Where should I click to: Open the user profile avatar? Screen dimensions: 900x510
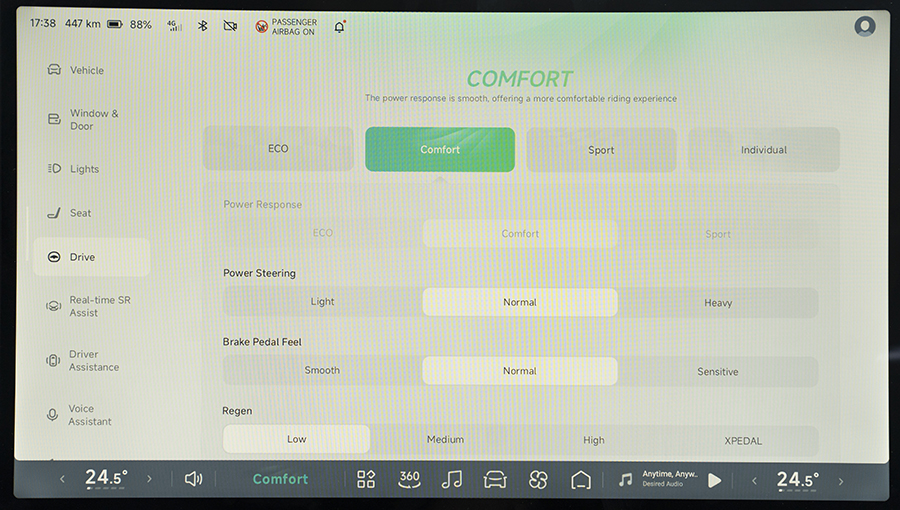click(x=864, y=26)
